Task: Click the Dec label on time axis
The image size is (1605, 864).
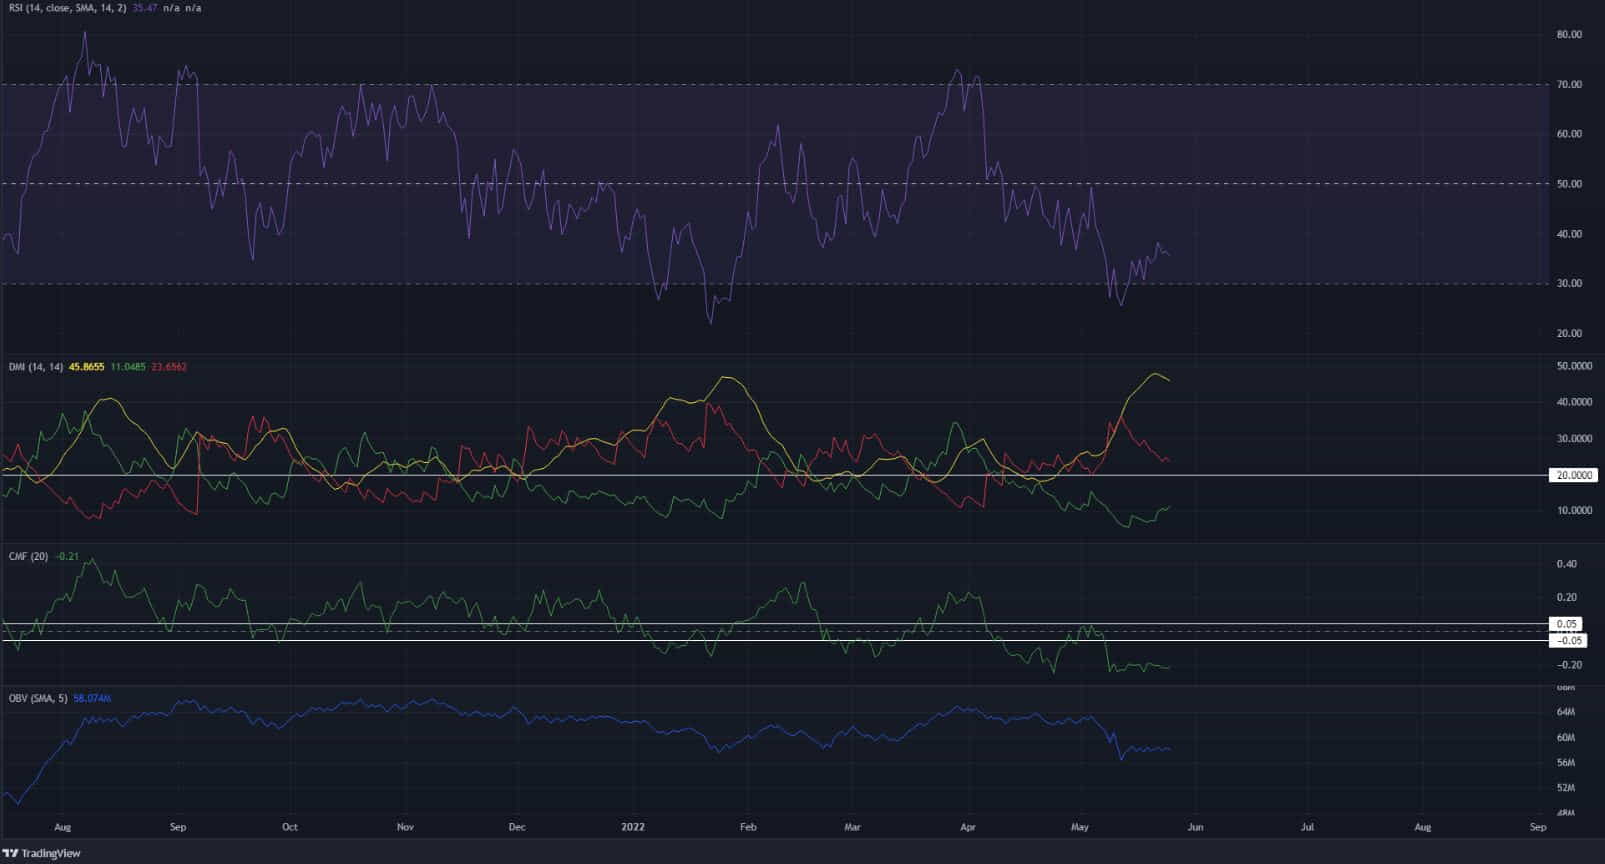Action: point(517,827)
